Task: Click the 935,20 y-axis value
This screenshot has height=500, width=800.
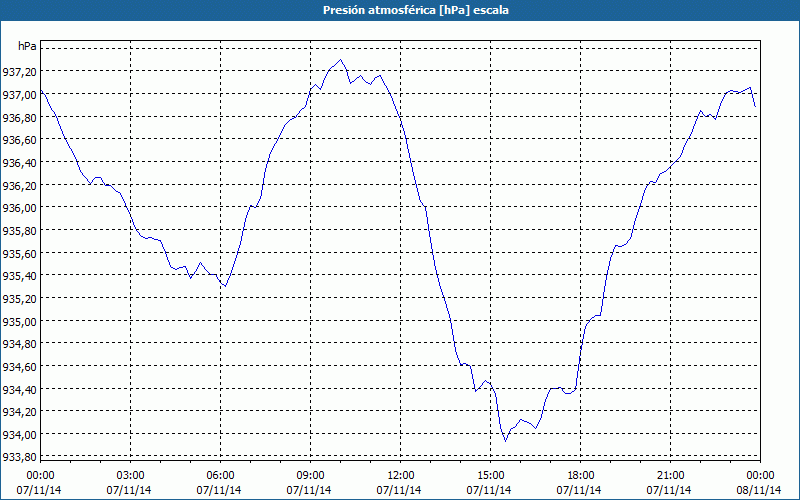Action: (x=19, y=299)
